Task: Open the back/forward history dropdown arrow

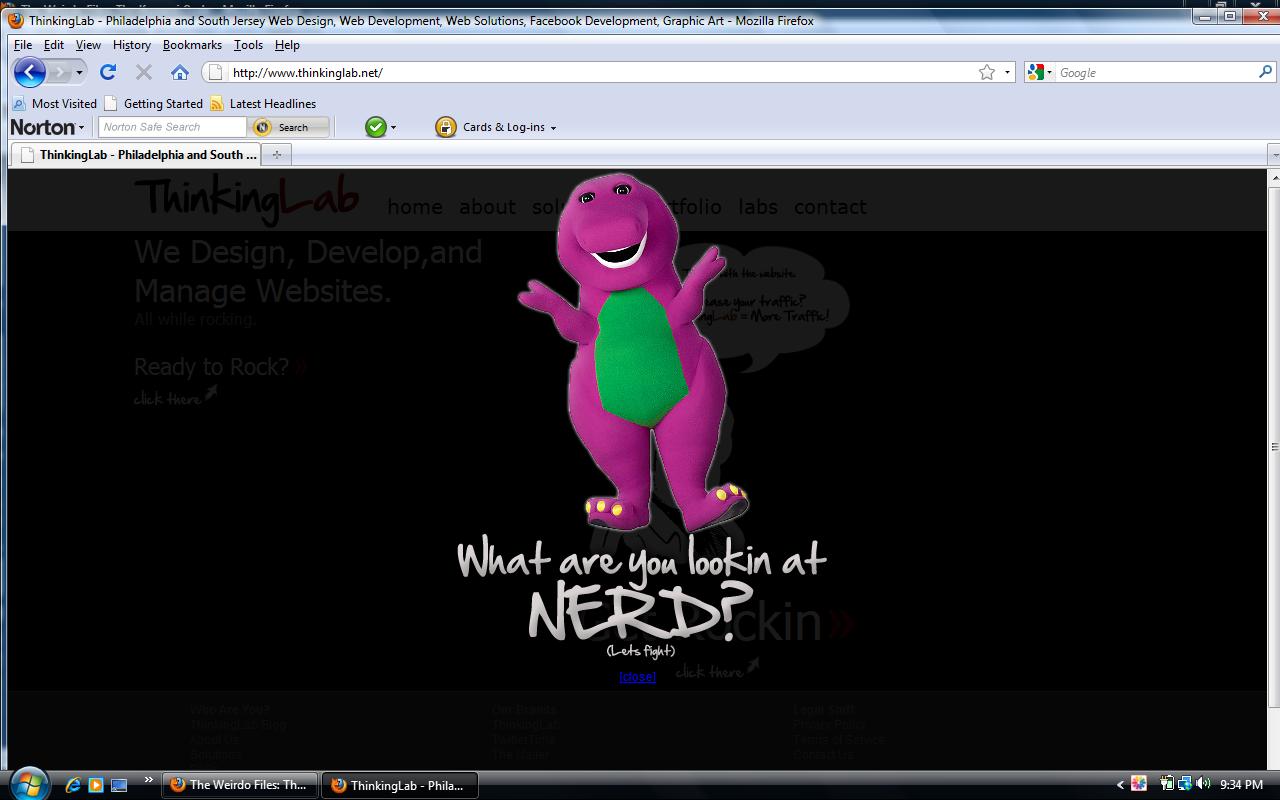Action: (79, 72)
